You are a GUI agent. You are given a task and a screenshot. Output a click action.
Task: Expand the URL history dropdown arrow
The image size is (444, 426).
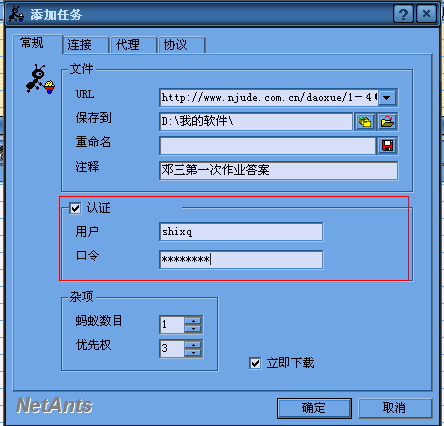tap(387, 98)
